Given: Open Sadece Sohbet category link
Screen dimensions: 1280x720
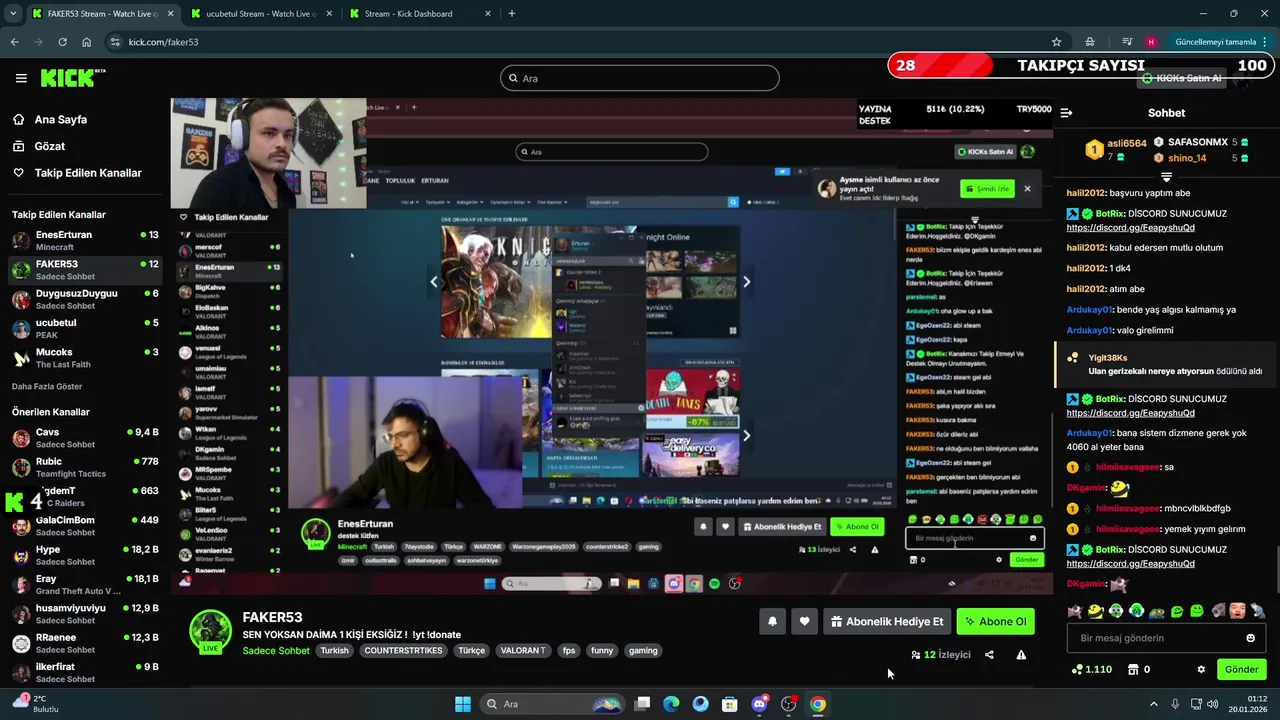Looking at the screenshot, I should [276, 651].
